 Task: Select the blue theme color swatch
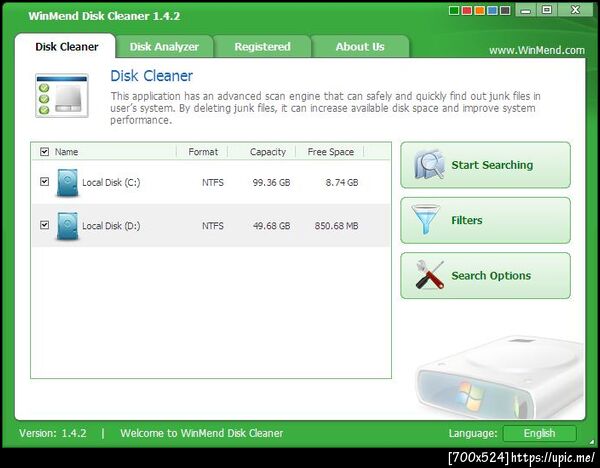point(492,10)
